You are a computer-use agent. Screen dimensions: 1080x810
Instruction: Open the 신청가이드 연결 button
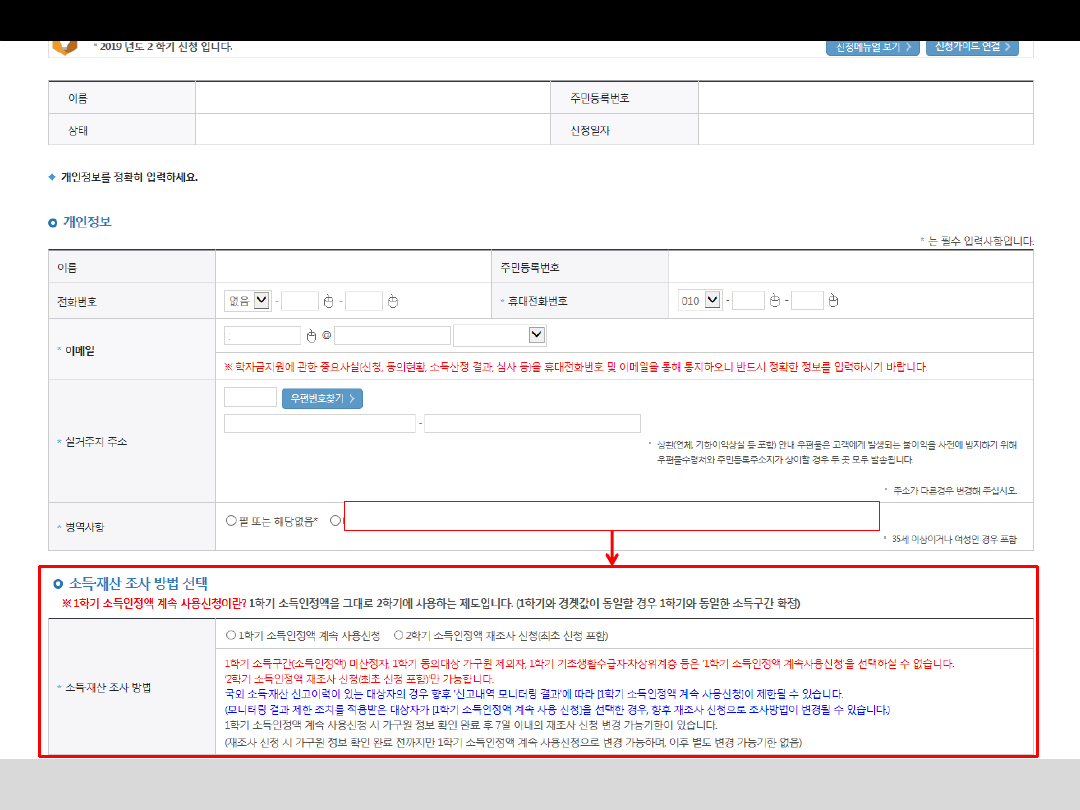972,47
